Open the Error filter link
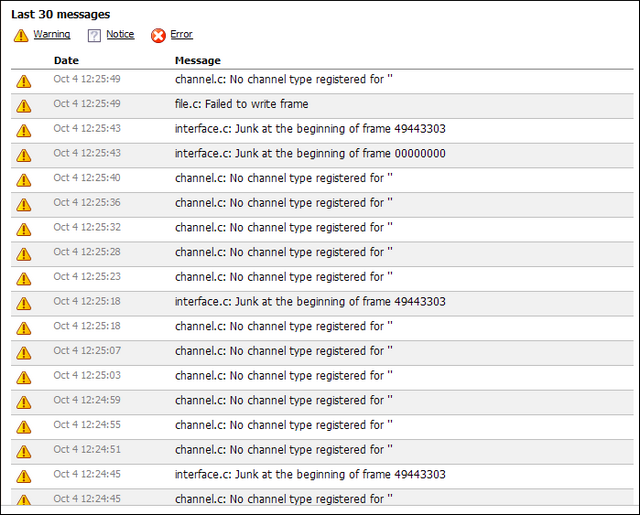 (181, 35)
